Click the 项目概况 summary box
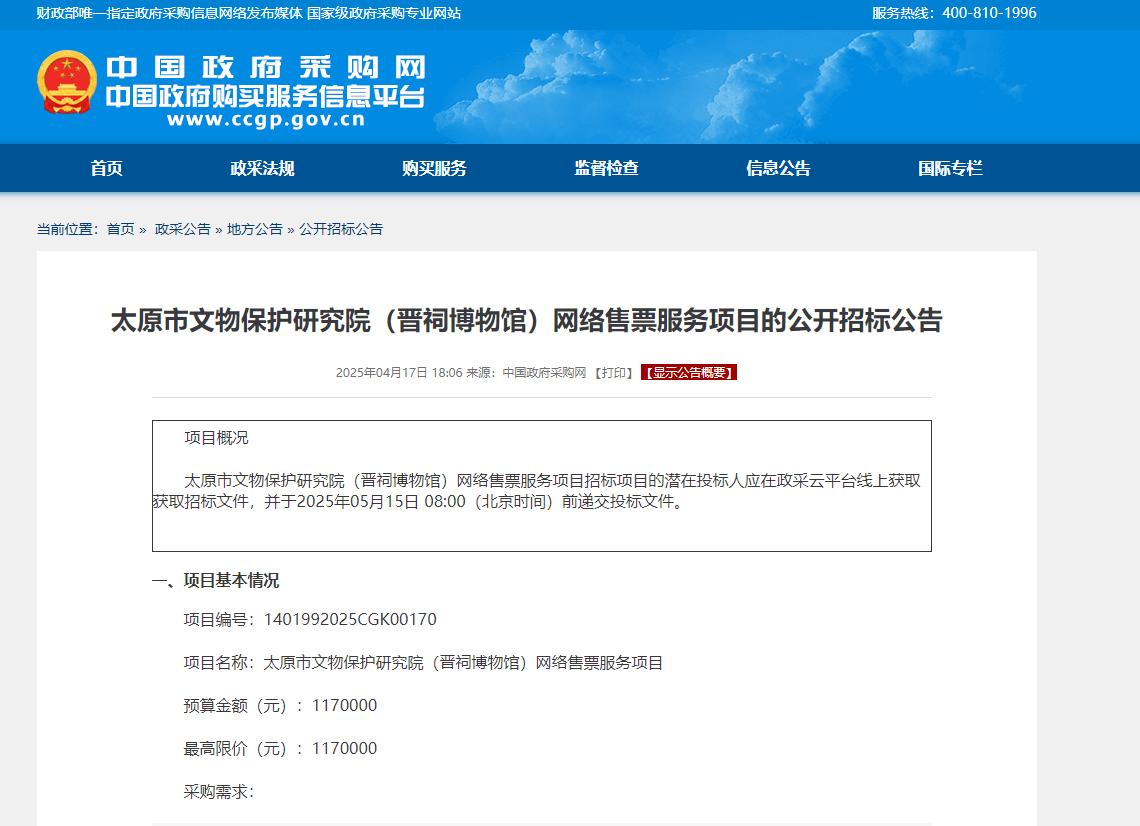 point(541,485)
